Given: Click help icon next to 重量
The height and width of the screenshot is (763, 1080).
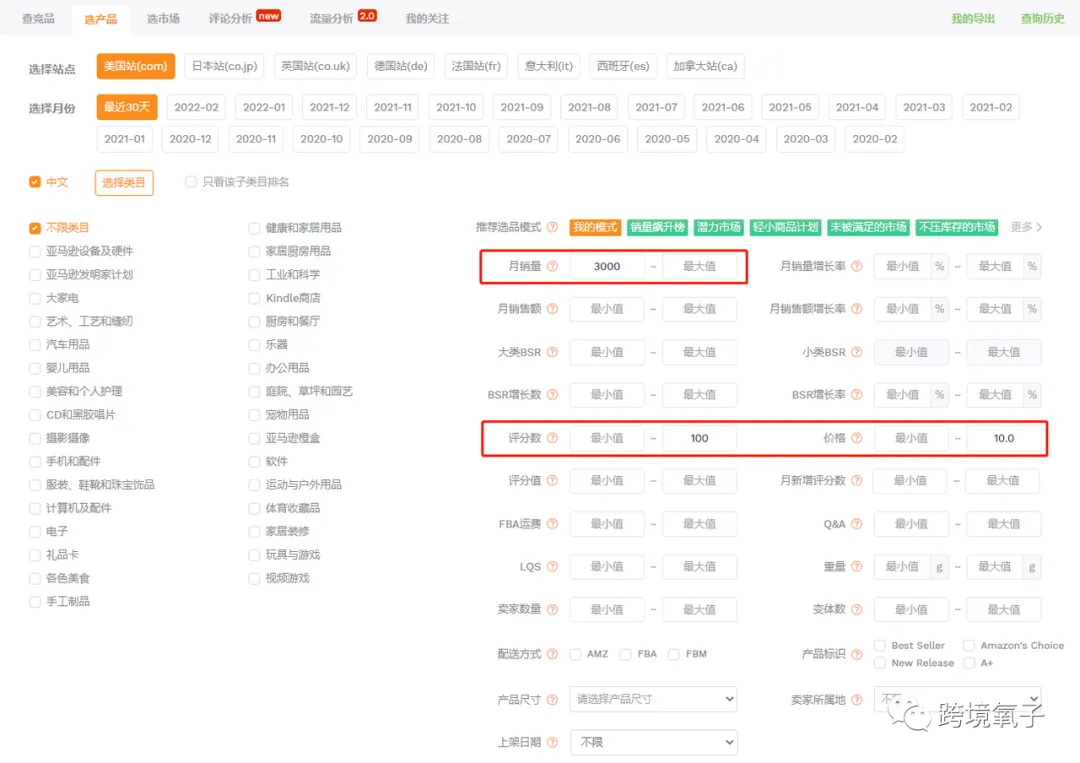Looking at the screenshot, I should [857, 567].
